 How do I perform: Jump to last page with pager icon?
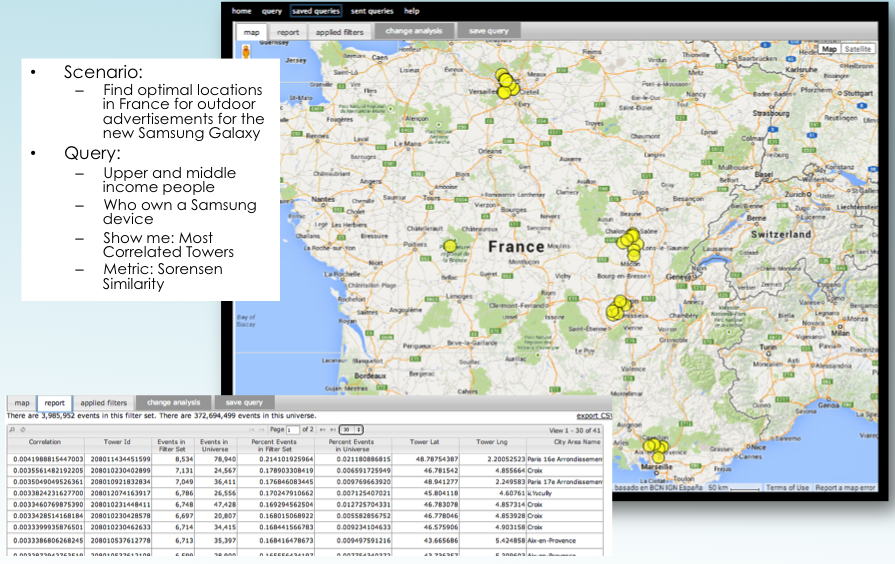333,430
